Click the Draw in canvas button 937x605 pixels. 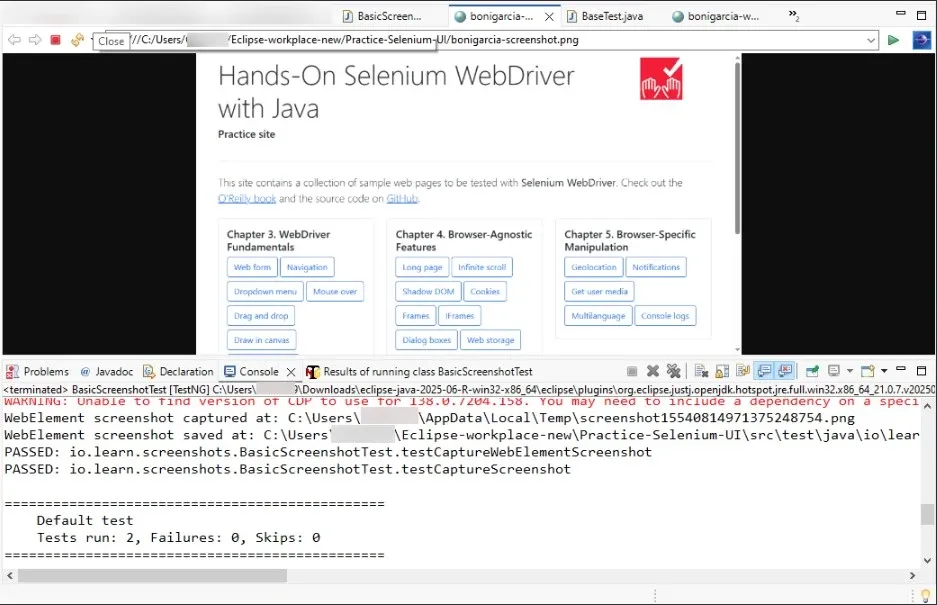tap(261, 340)
